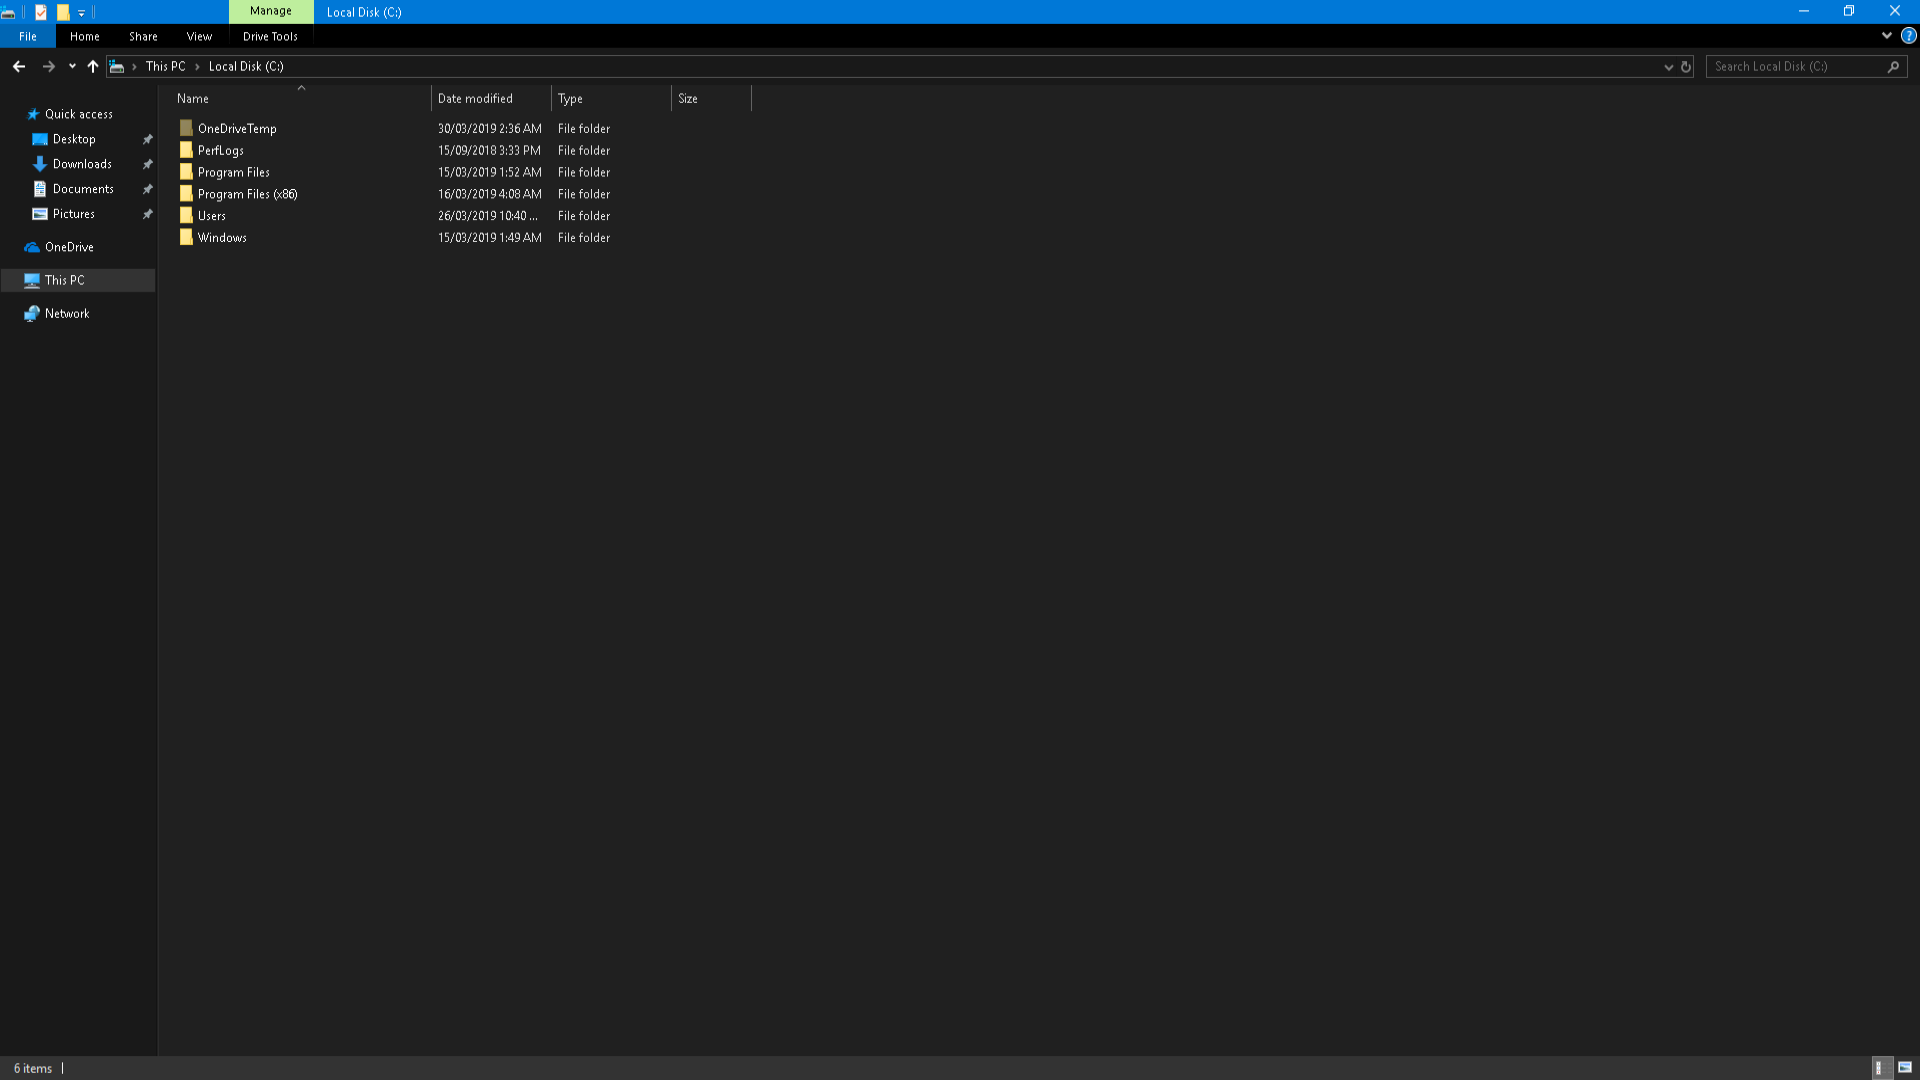Screen dimensions: 1920x1080
Task: Open the Drive Tools tab
Action: pyautogui.click(x=270, y=36)
